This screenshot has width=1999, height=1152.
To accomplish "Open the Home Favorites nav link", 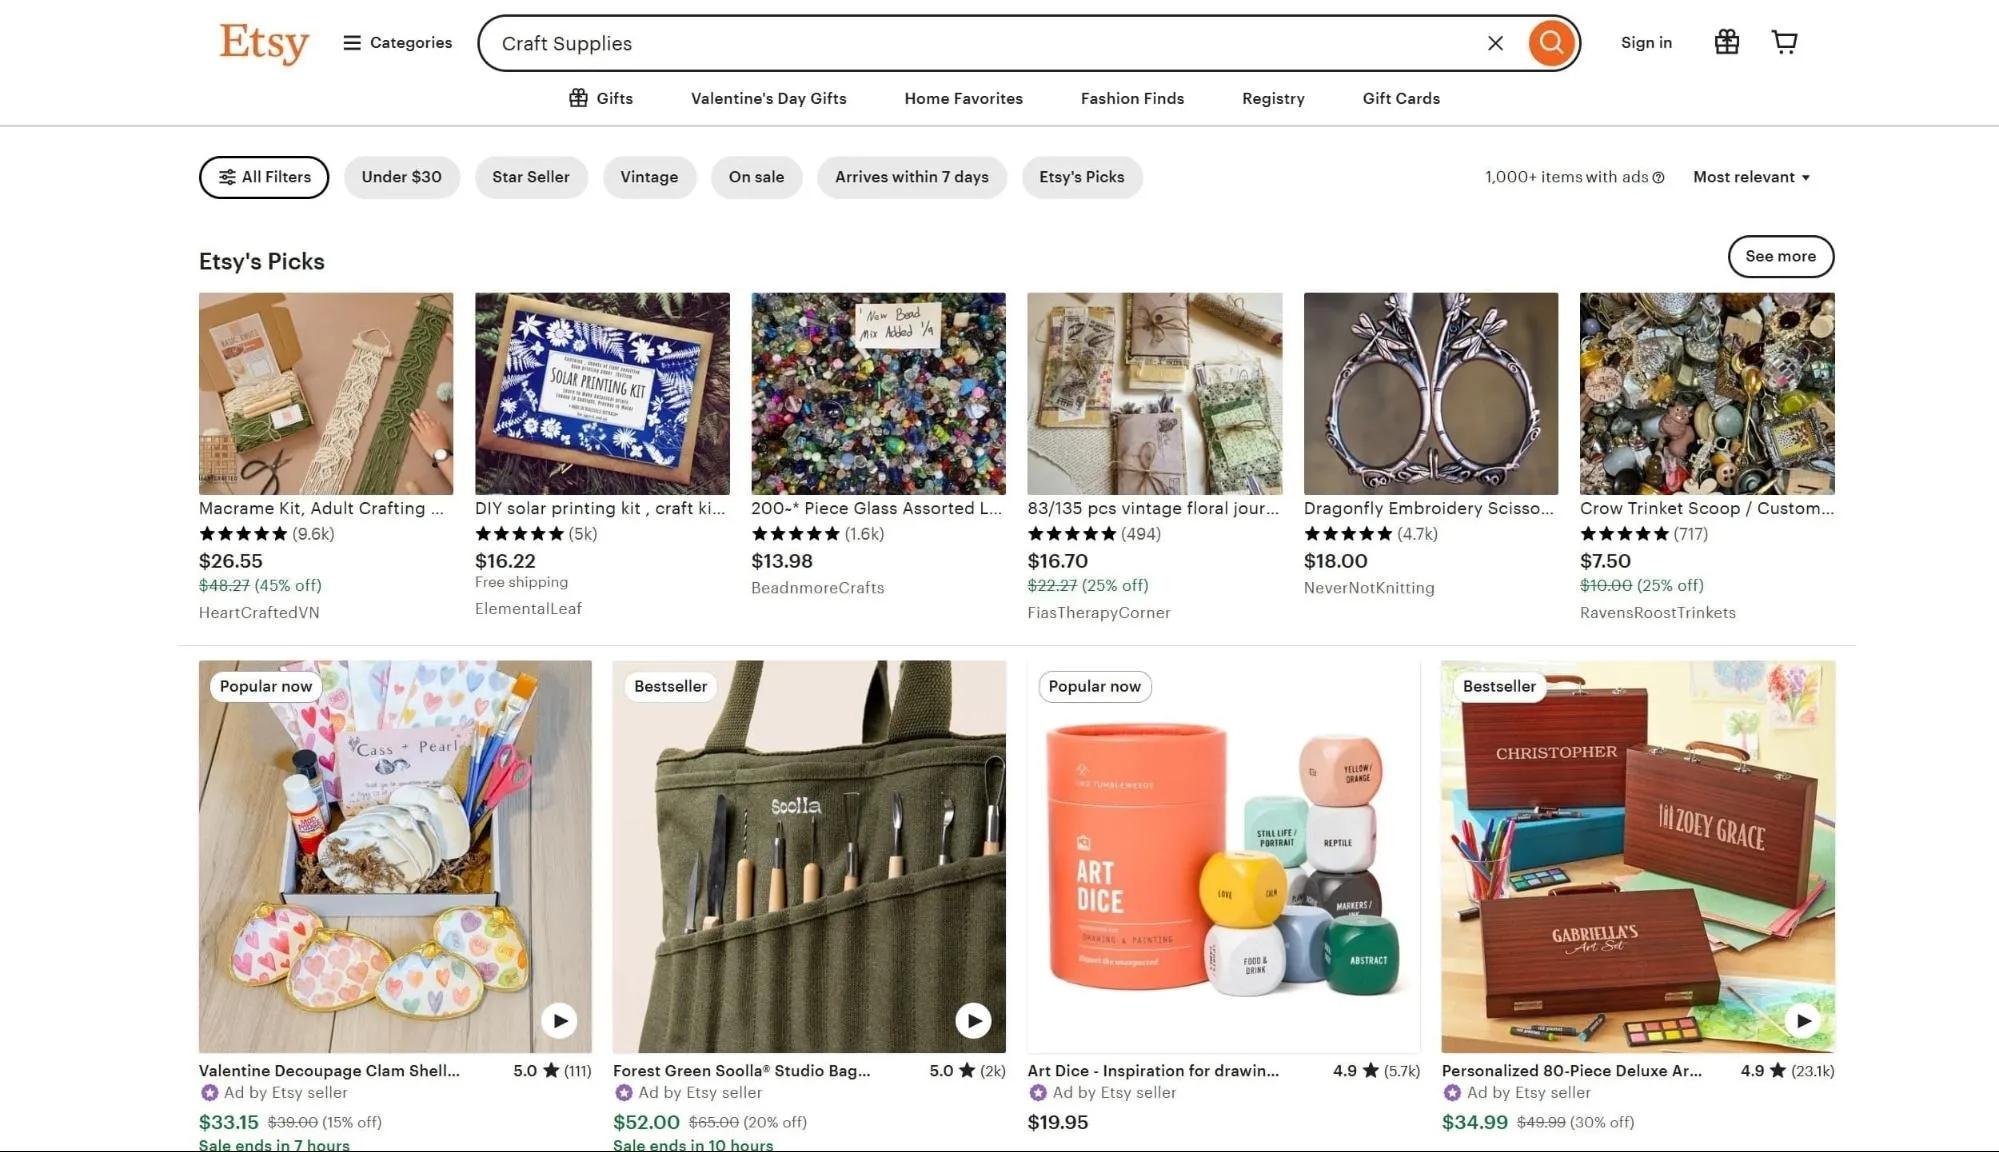I will coord(963,98).
